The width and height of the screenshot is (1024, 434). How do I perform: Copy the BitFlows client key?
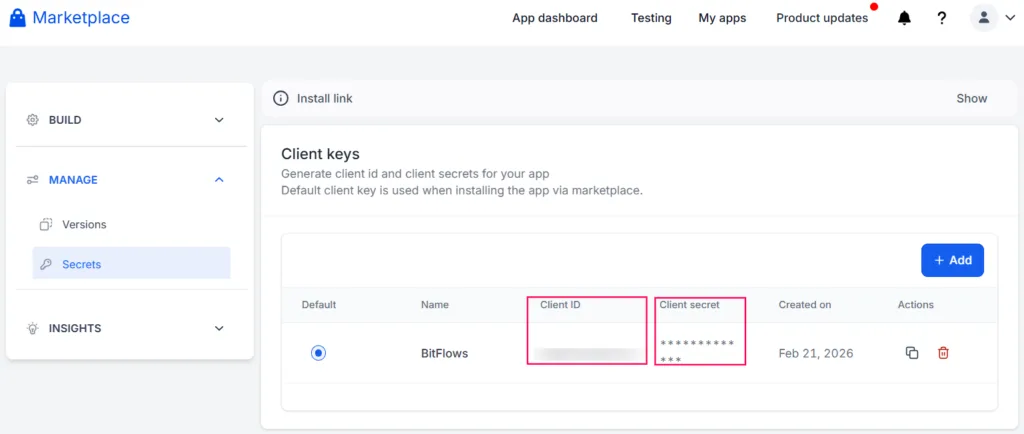[912, 353]
